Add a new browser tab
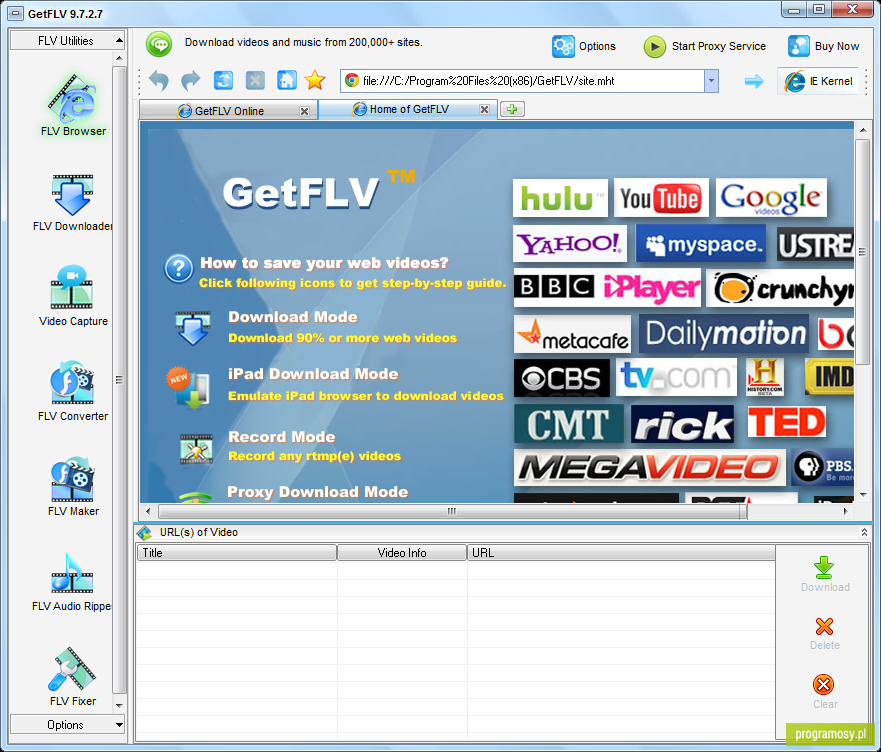This screenshot has height=752, width=881. coord(512,109)
